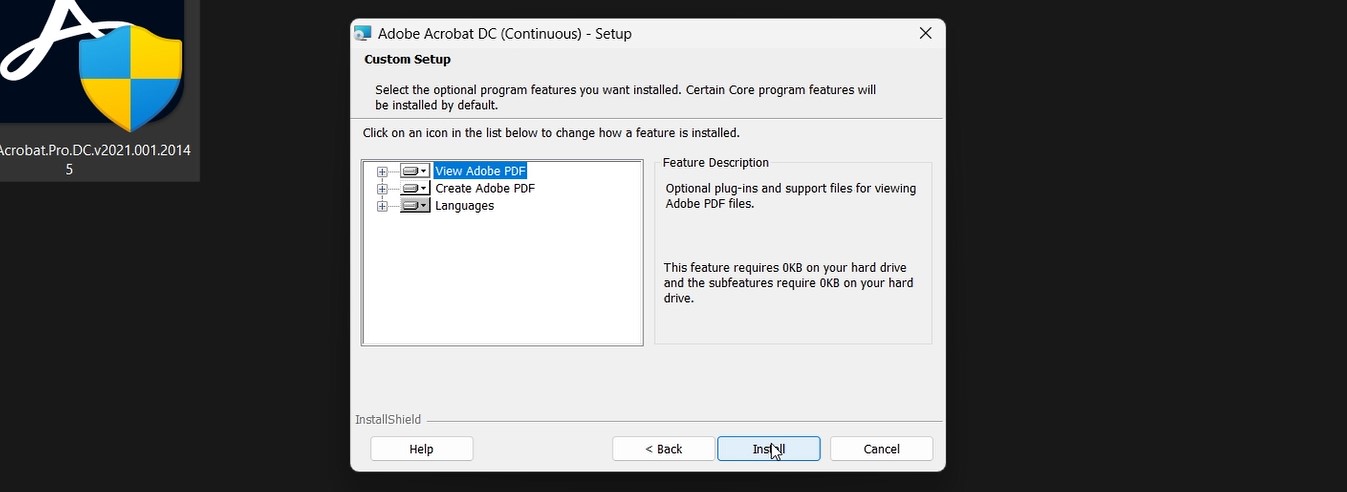The image size is (1347, 492).
Task: Cancel the setup wizard
Action: tap(881, 449)
